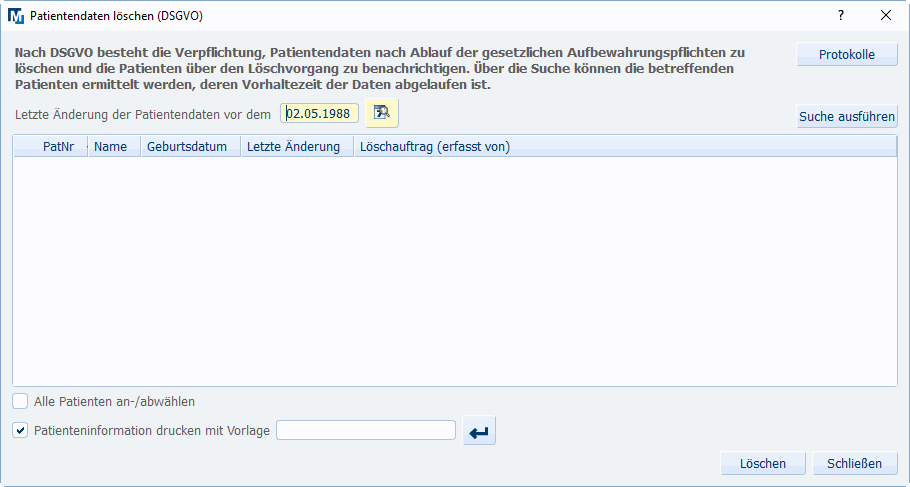Open help with the question mark button
910x487 pixels.
click(841, 16)
